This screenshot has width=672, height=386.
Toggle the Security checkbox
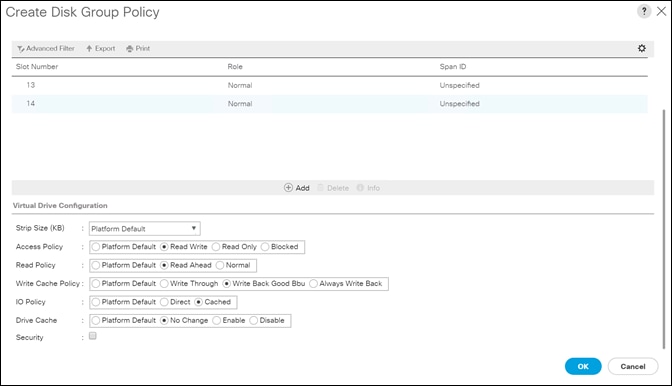[x=93, y=336]
